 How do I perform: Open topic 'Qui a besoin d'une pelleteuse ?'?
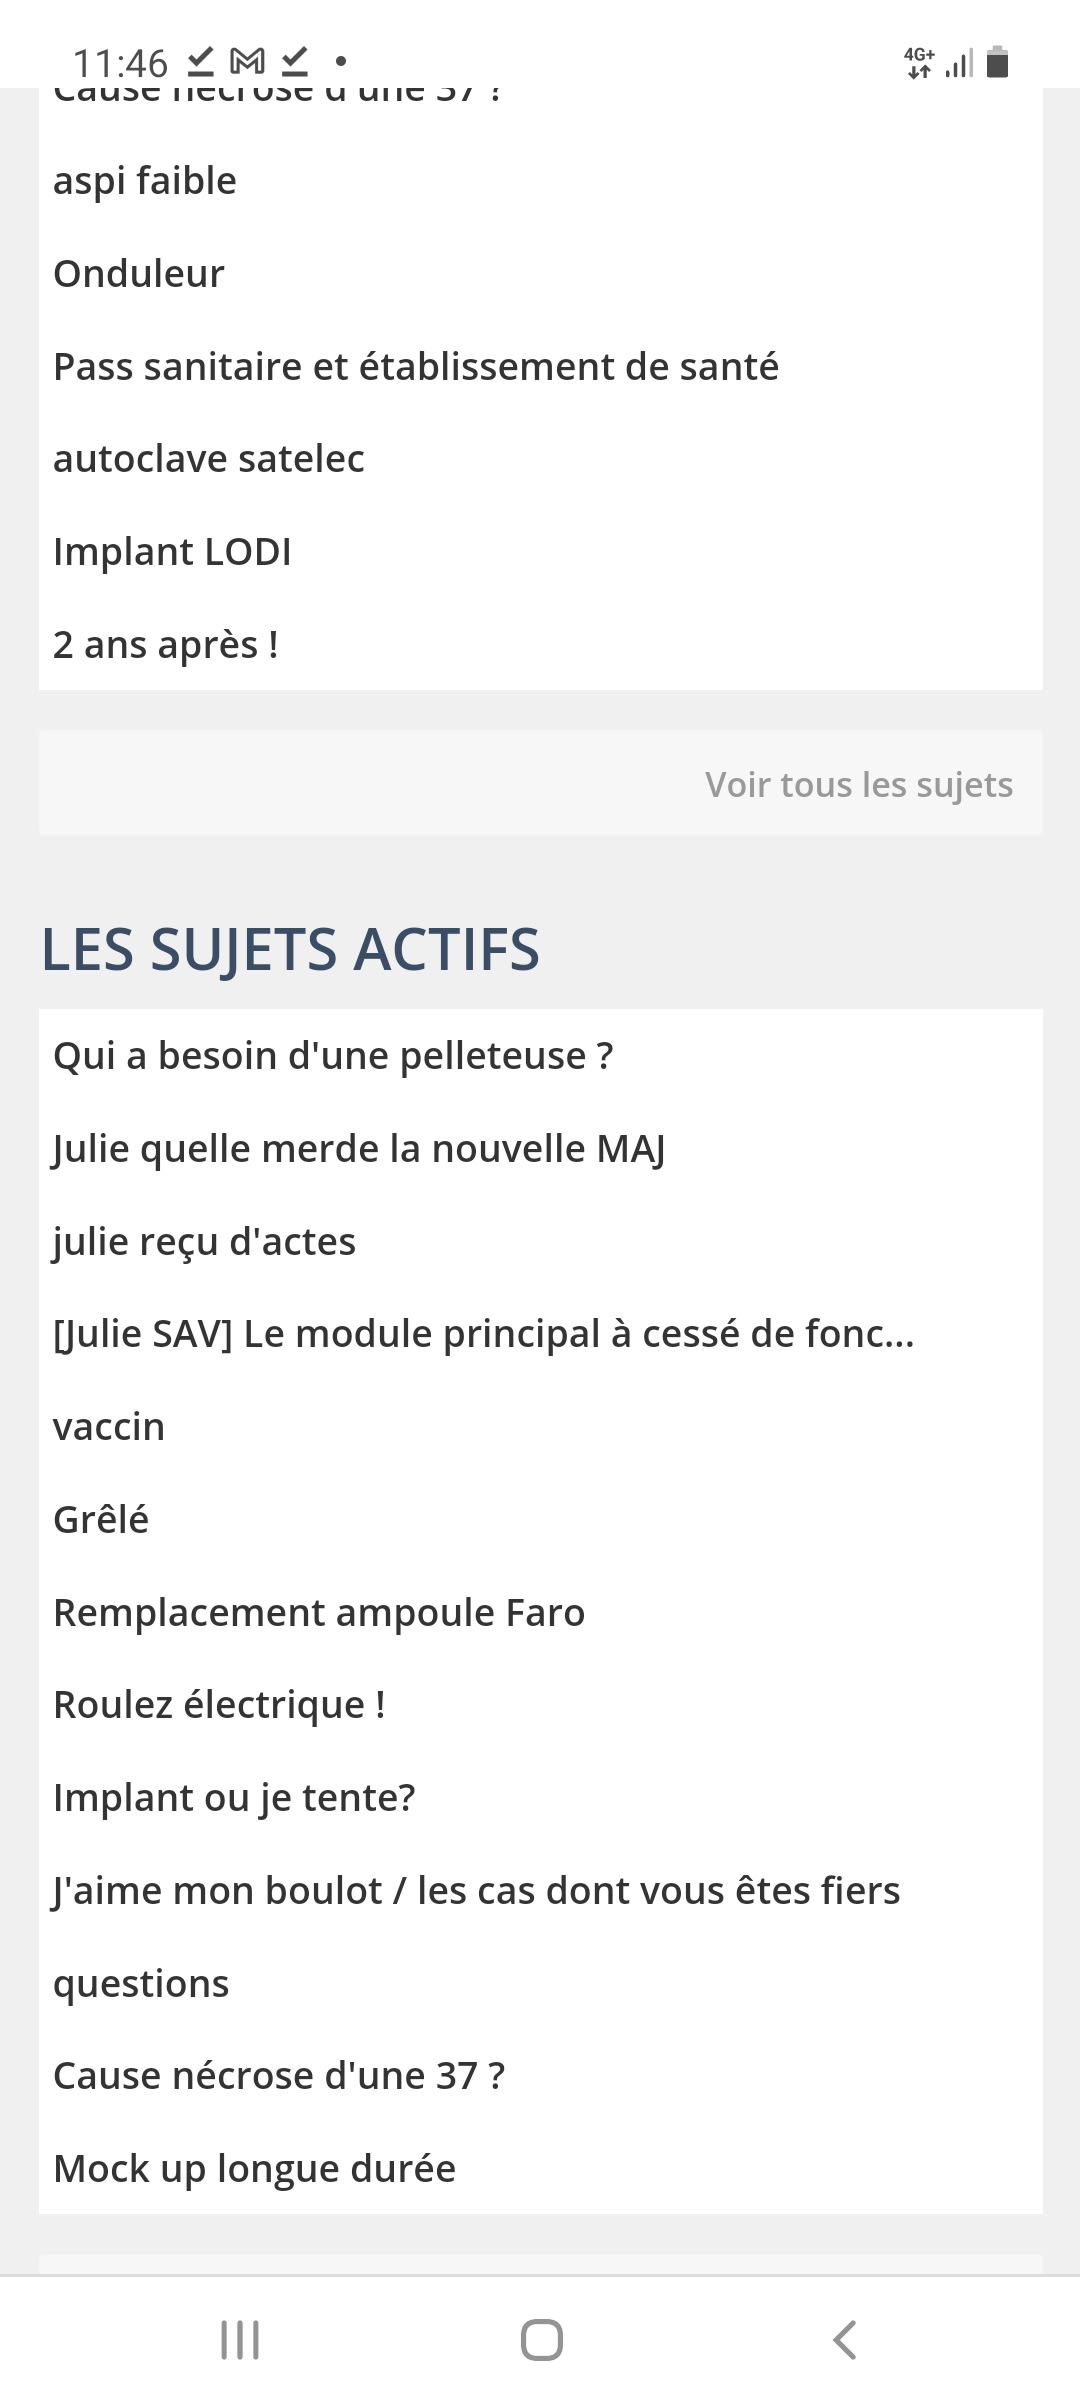(x=333, y=1055)
